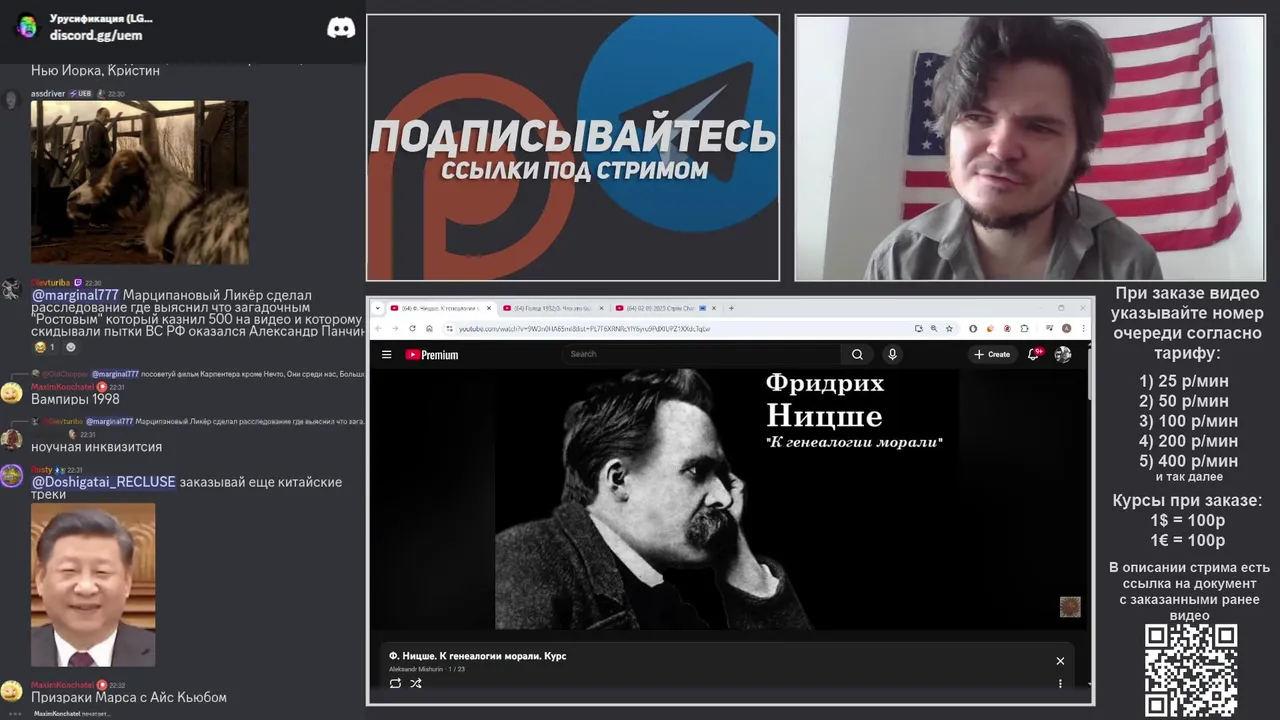Switch to the third browser tab '02.09.2025'

point(659,308)
